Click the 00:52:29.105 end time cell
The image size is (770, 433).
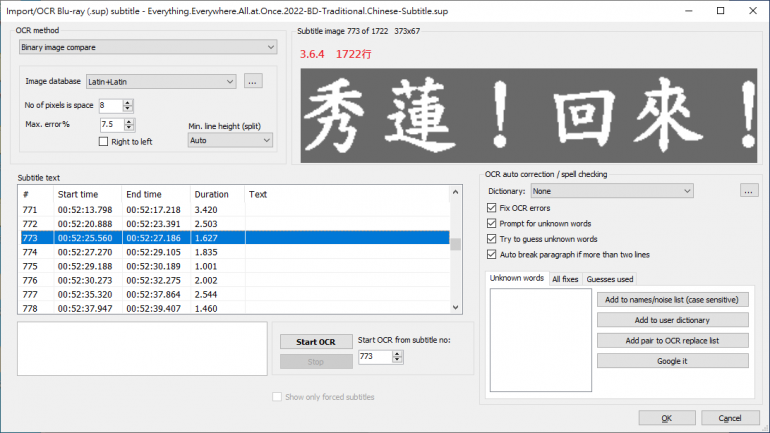153,252
